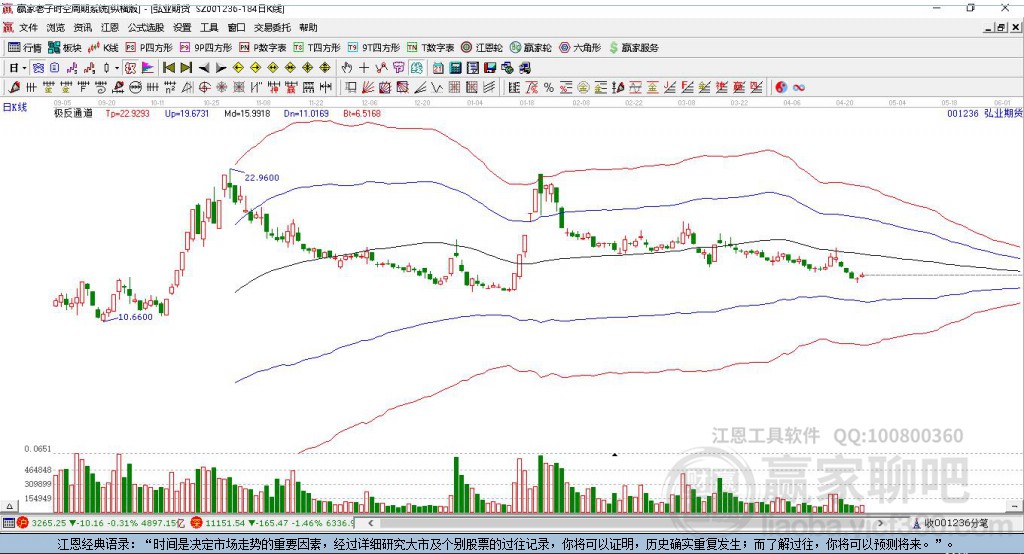Image resolution: width=1024 pixels, height=554 pixels.
Task: Jump to first bar icon
Action: click(168, 68)
